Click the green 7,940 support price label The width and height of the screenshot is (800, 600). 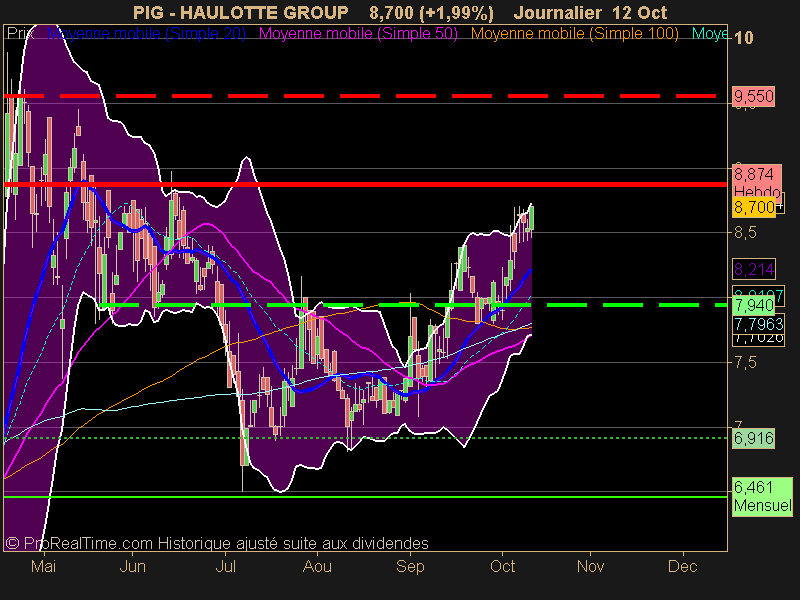(x=753, y=306)
